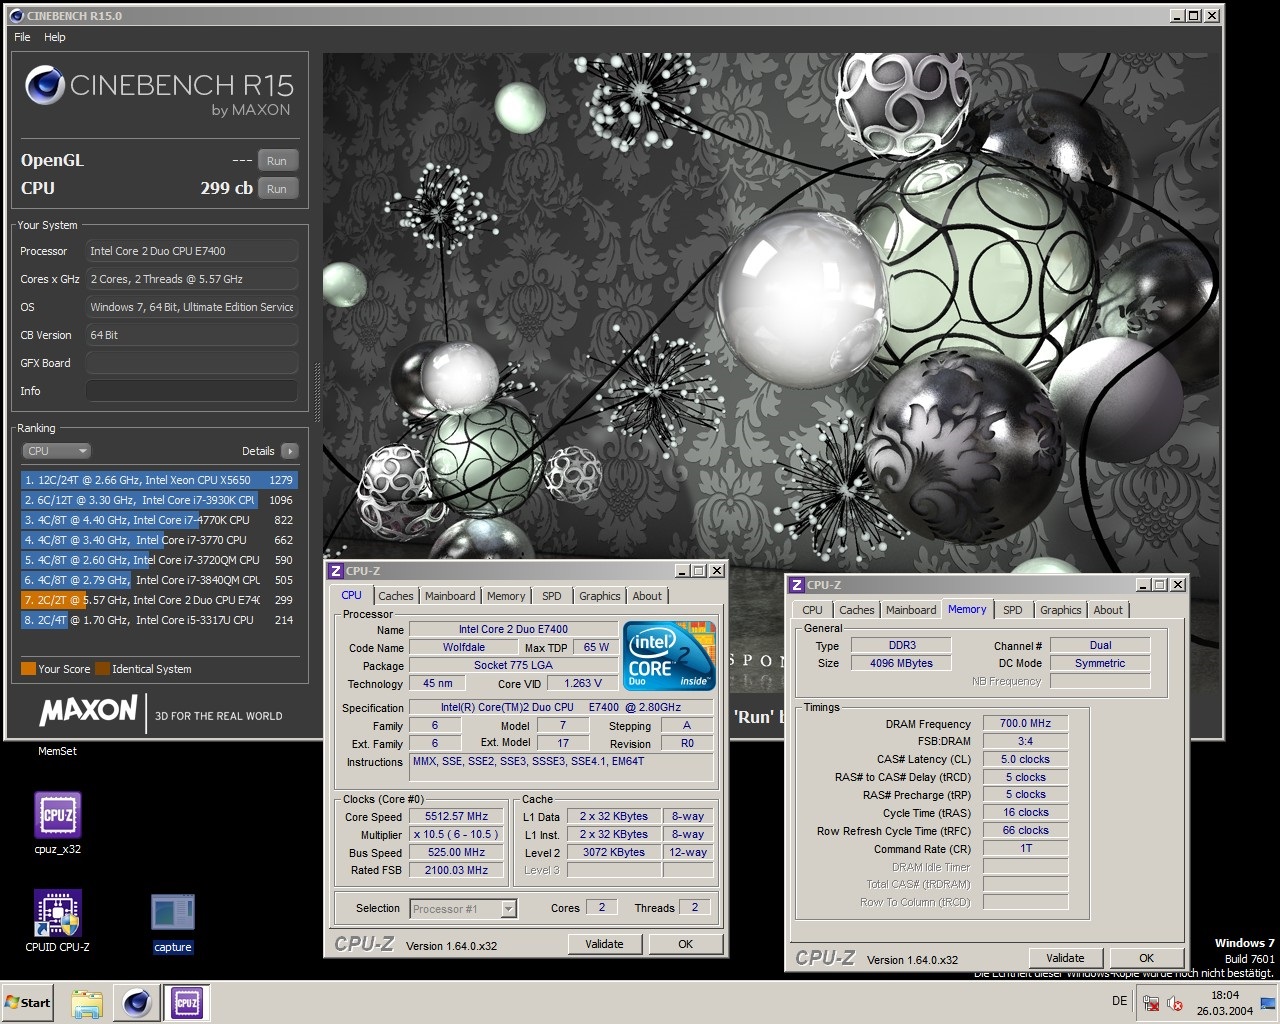
Task: Select the CPUID CPU-Z desktop icon
Action: point(58,922)
